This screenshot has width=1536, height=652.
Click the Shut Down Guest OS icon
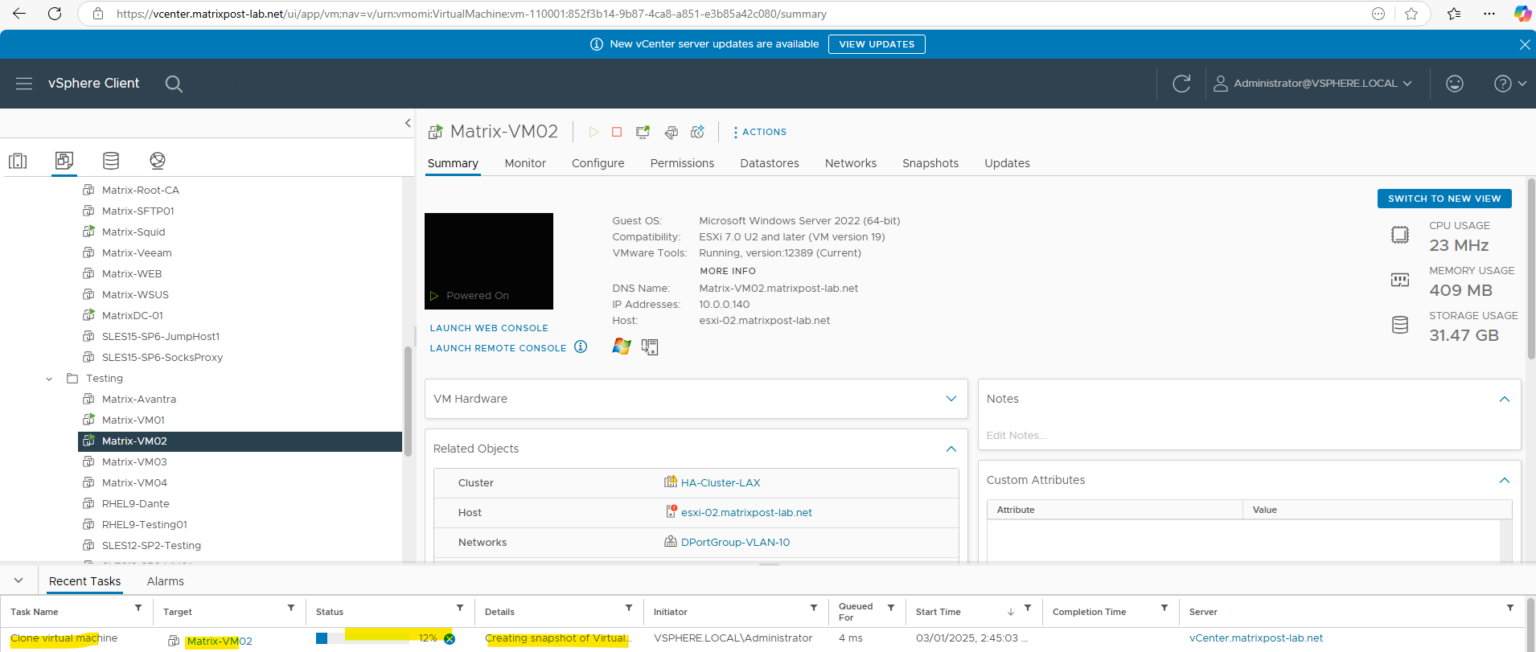tap(617, 131)
